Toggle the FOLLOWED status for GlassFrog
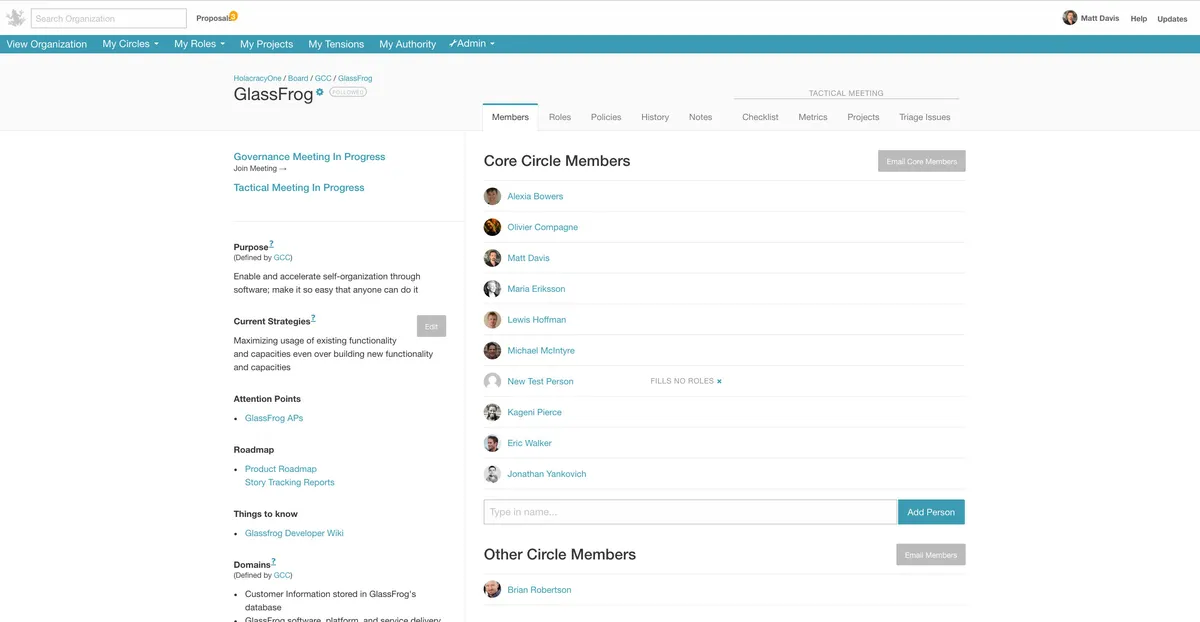The width and height of the screenshot is (1200, 622). pyautogui.click(x=350, y=91)
